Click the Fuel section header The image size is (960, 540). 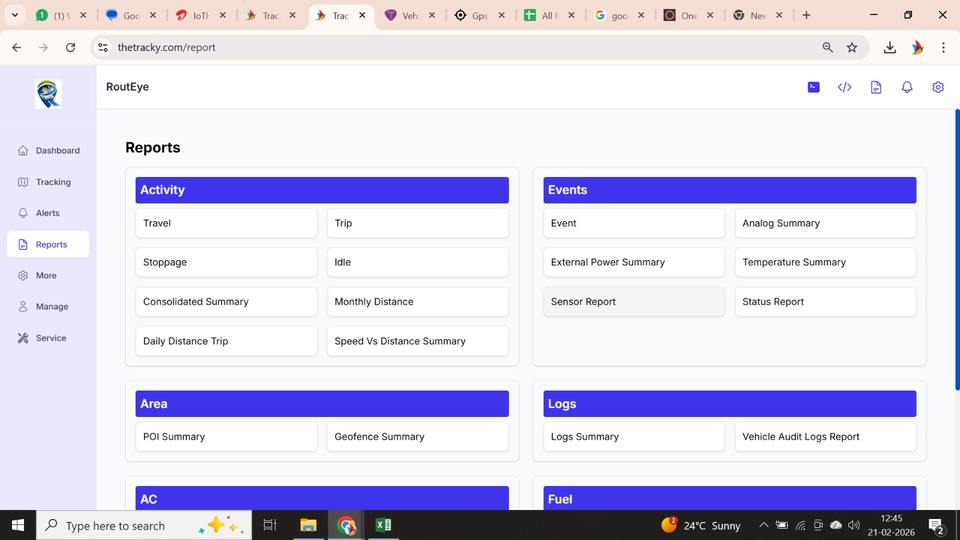(730, 498)
